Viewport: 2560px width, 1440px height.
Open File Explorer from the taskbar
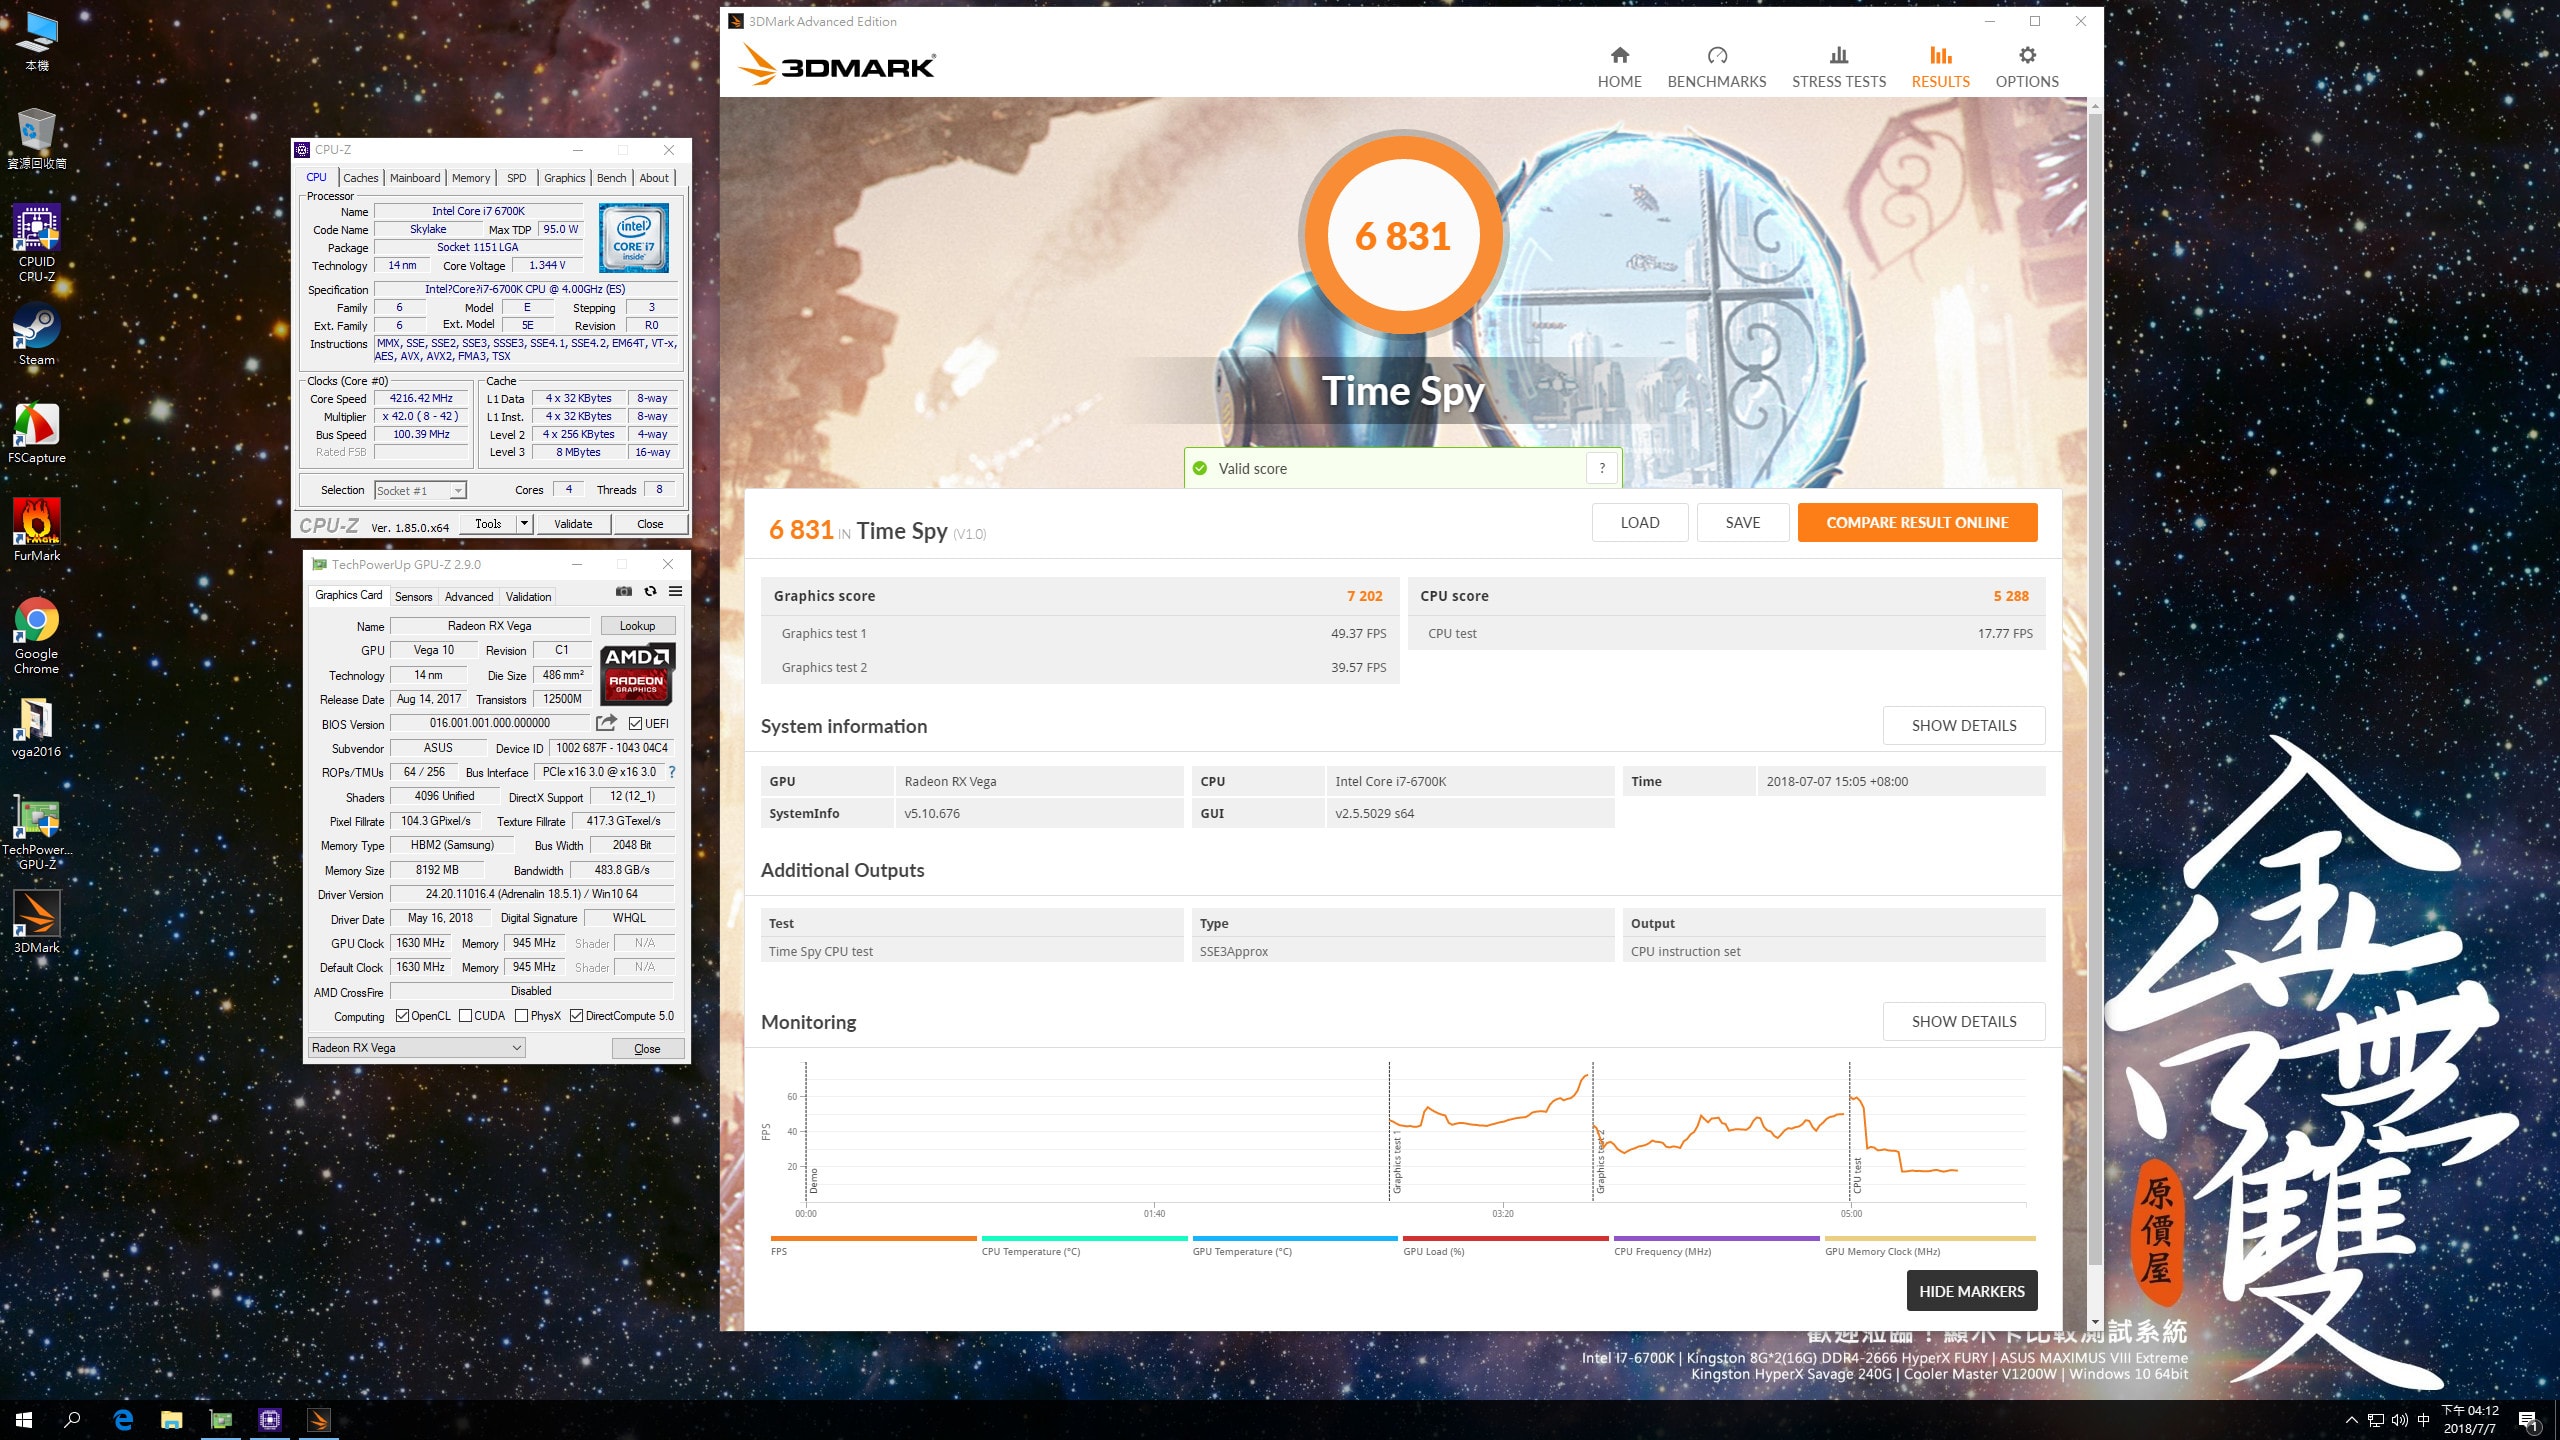point(172,1420)
